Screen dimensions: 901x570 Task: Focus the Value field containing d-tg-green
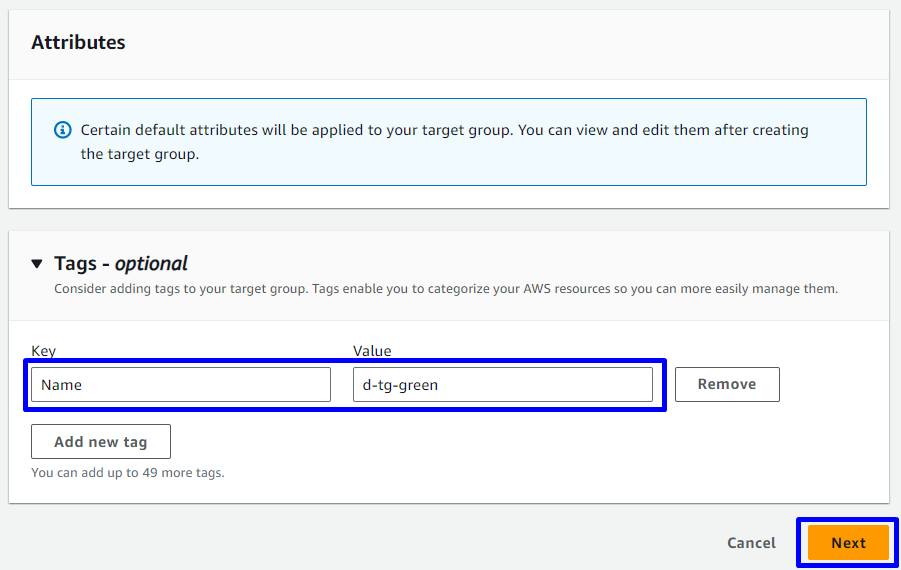click(x=502, y=385)
